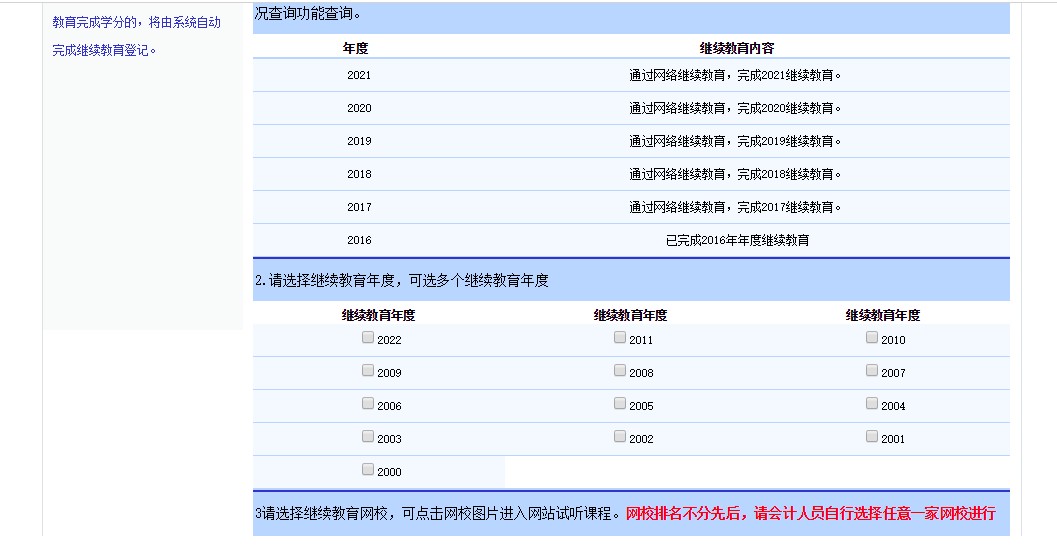Check the 2008 year checkbox
This screenshot has height=550, width=1057.
(x=620, y=371)
